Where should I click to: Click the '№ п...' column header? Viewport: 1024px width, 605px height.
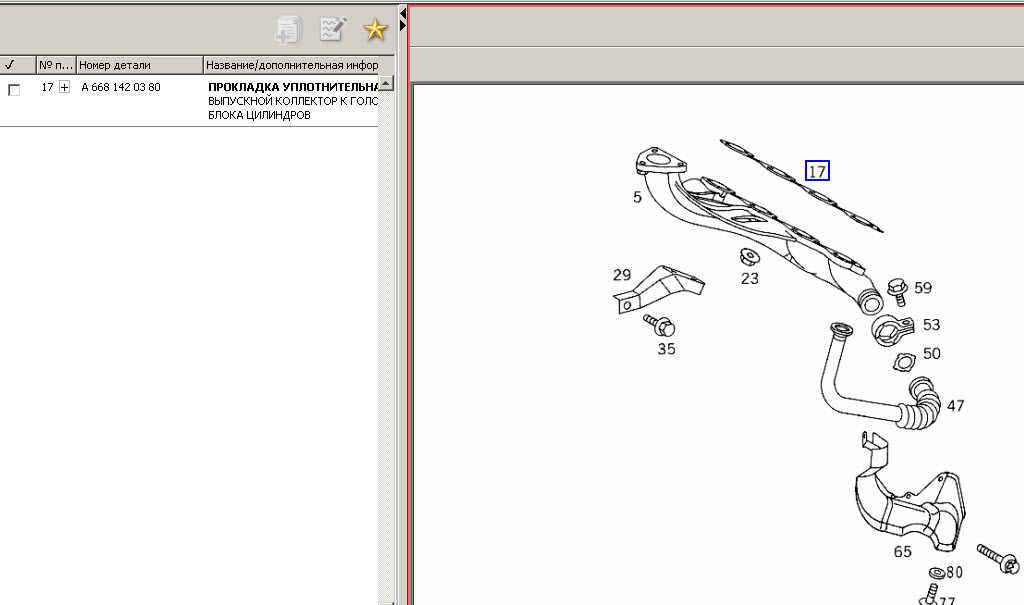pyautogui.click(x=54, y=65)
